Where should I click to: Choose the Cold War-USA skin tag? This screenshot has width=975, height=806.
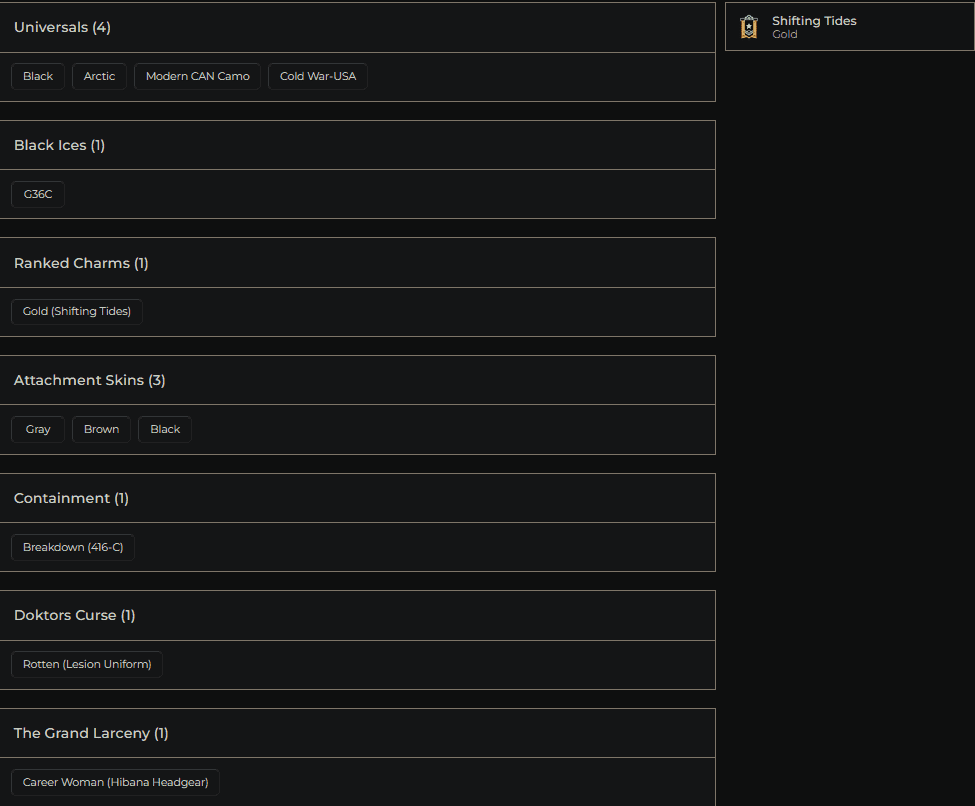tap(317, 77)
